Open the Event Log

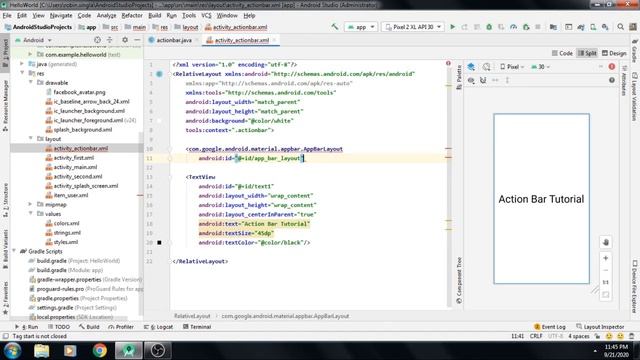tap(550, 327)
